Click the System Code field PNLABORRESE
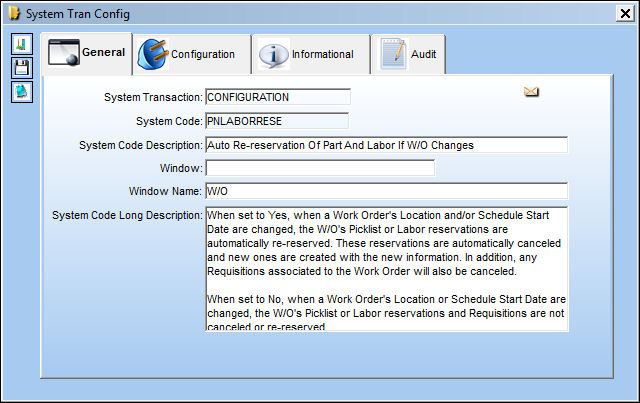Screen dimensions: 640x403 tap(277, 121)
